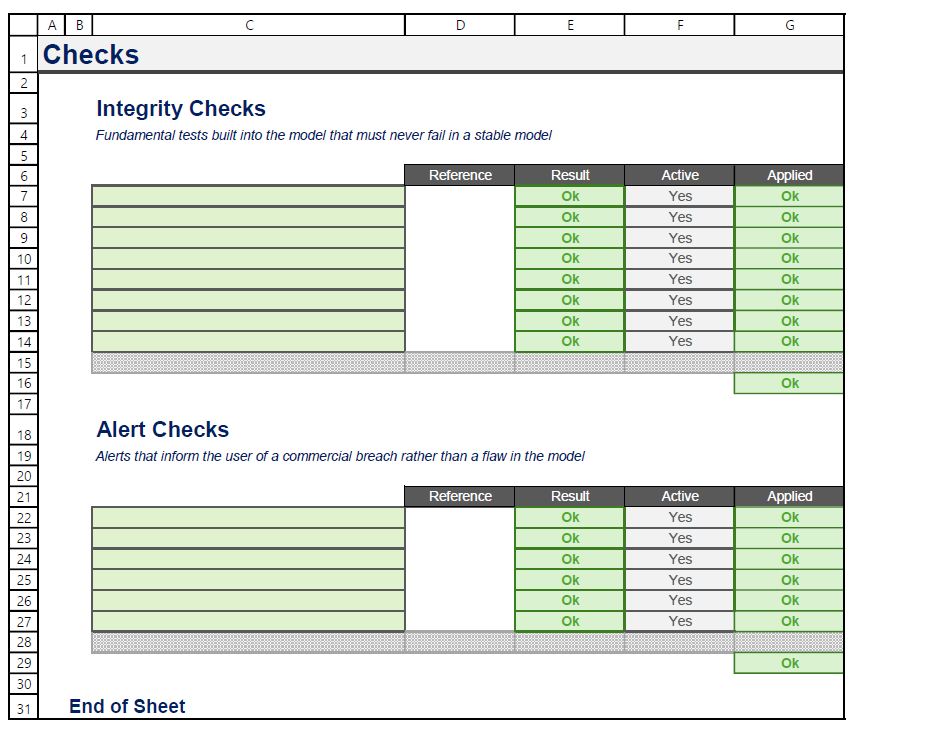This screenshot has width=940, height=743.
Task: Click the Integrity Checks heading
Action: coord(180,108)
